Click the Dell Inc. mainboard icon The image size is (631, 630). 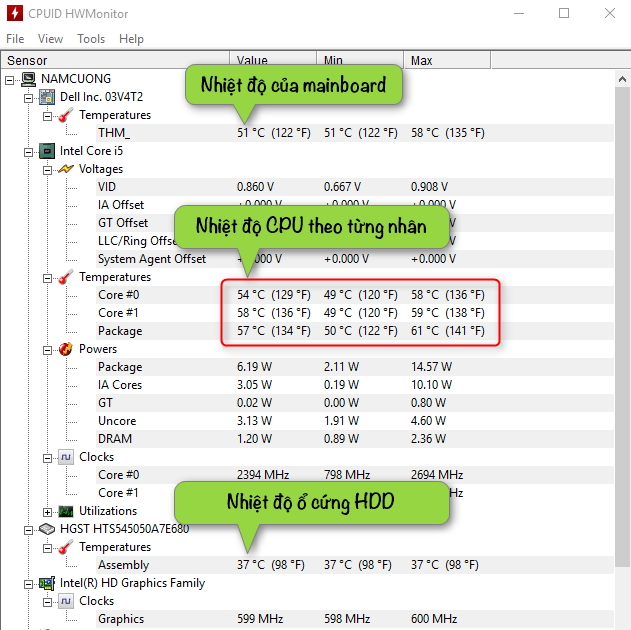pos(47,97)
